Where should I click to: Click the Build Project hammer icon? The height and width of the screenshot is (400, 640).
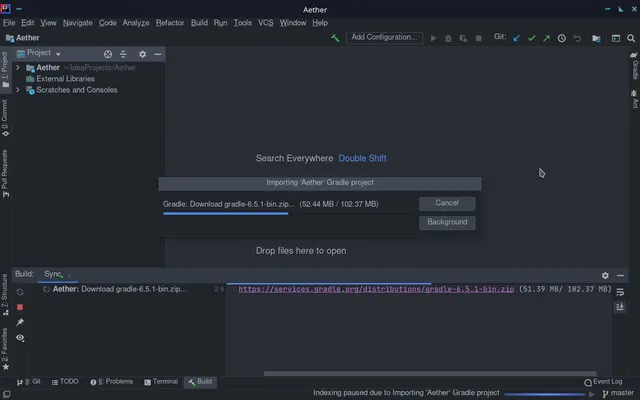pyautogui.click(x=335, y=38)
